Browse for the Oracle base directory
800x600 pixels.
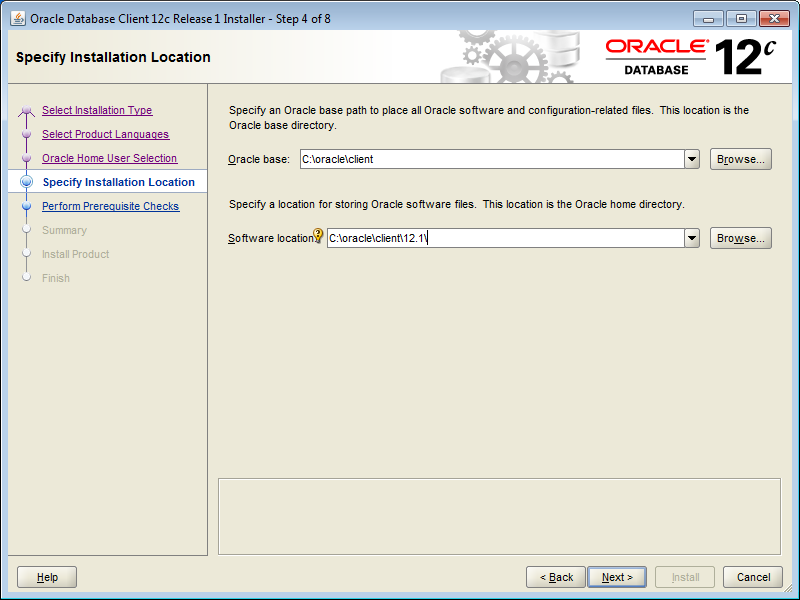click(741, 159)
